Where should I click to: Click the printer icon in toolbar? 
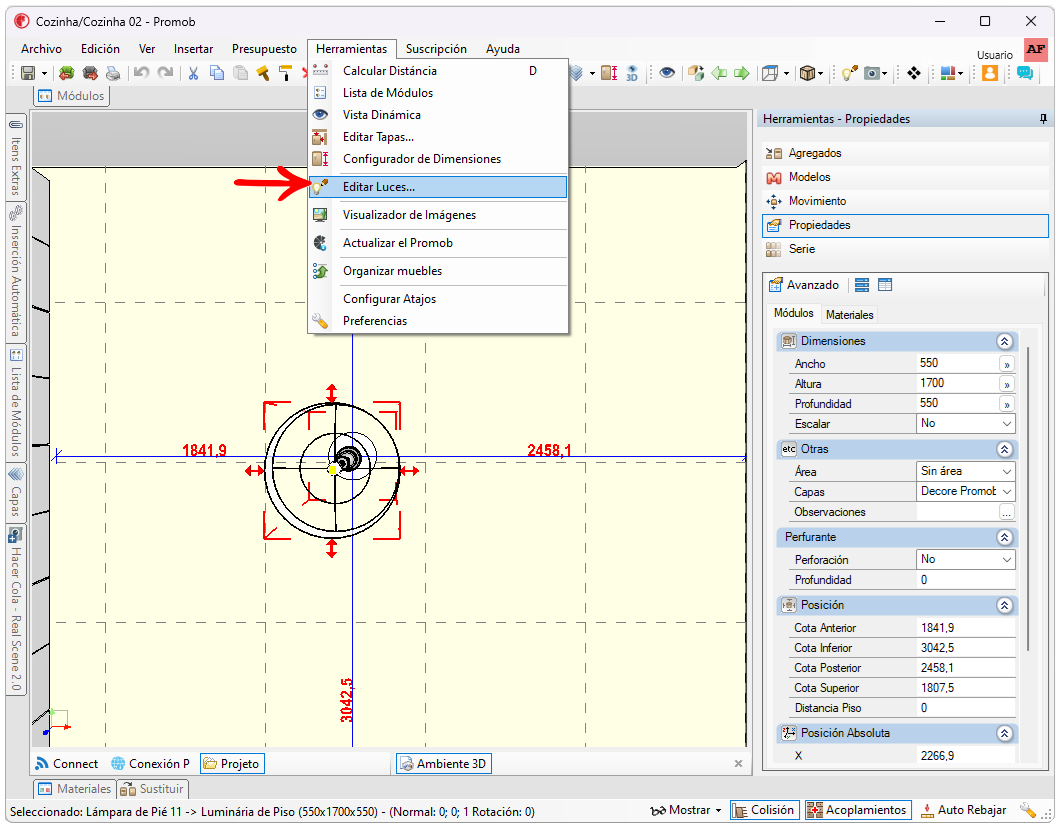114,72
